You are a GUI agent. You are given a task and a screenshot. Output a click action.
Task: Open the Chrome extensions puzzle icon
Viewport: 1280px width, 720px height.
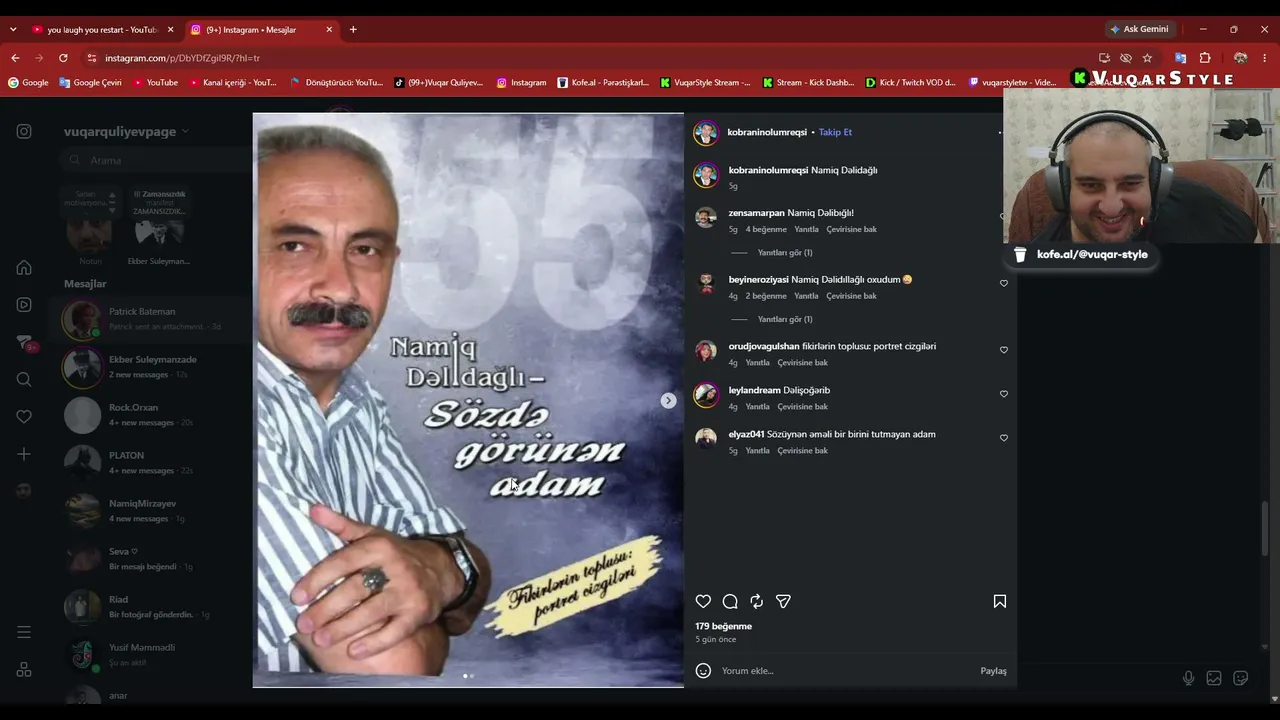1205,58
